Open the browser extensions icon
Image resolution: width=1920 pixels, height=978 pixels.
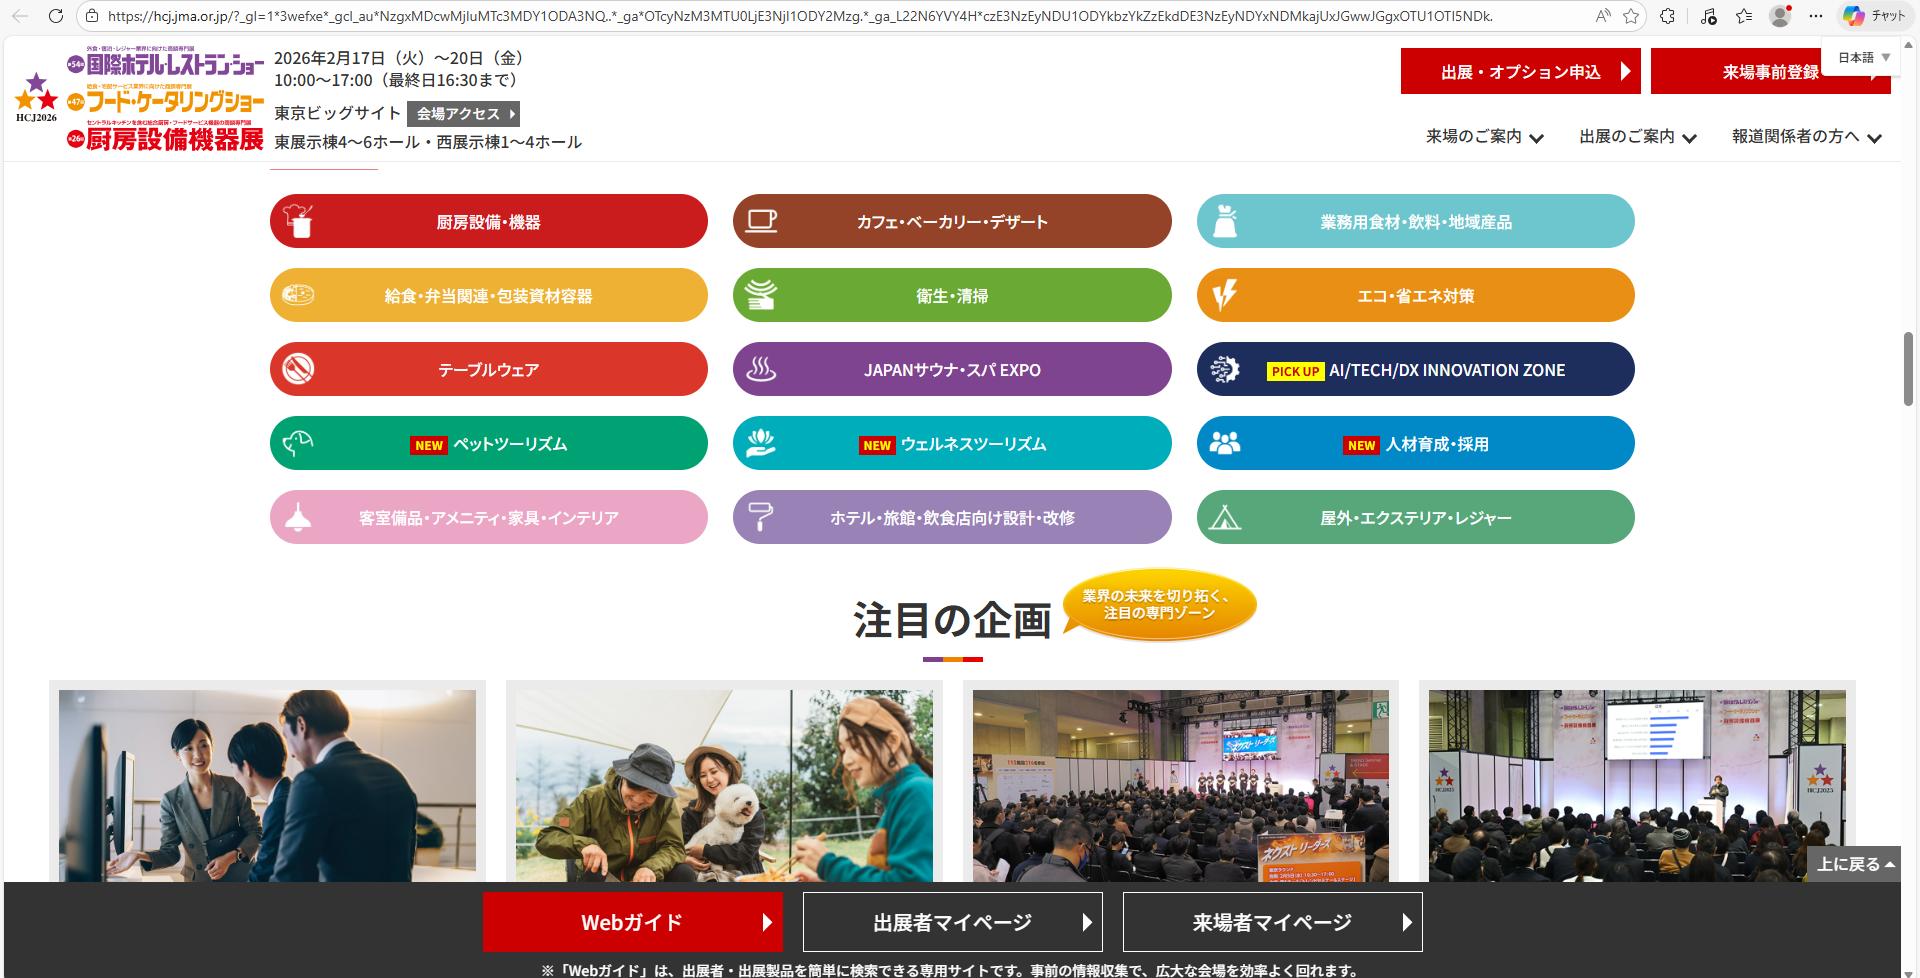point(1667,16)
